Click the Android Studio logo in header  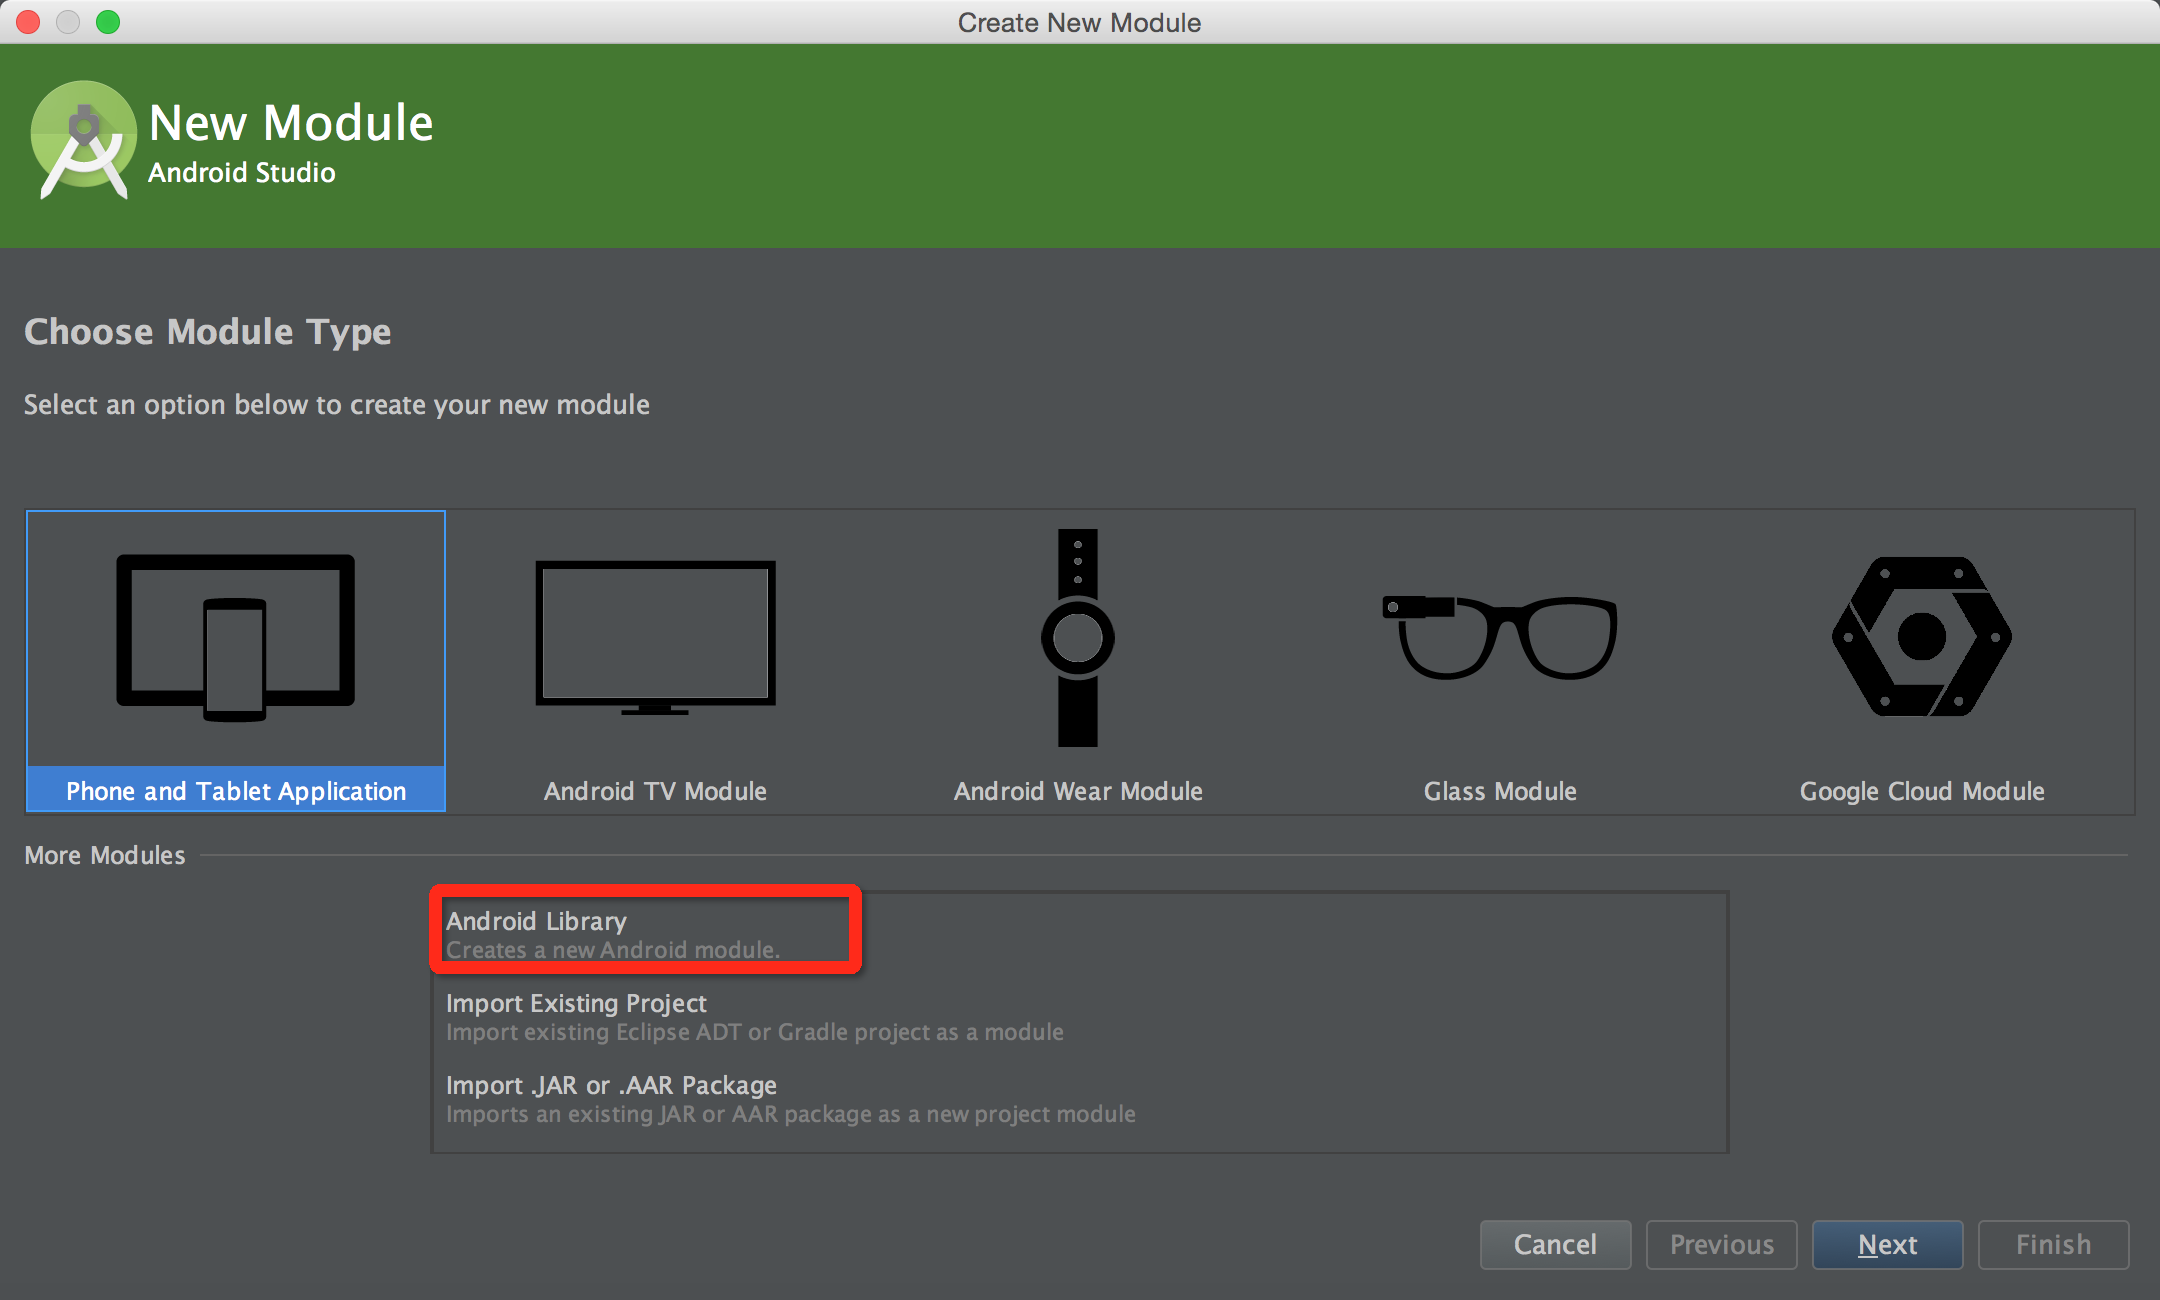[x=84, y=140]
